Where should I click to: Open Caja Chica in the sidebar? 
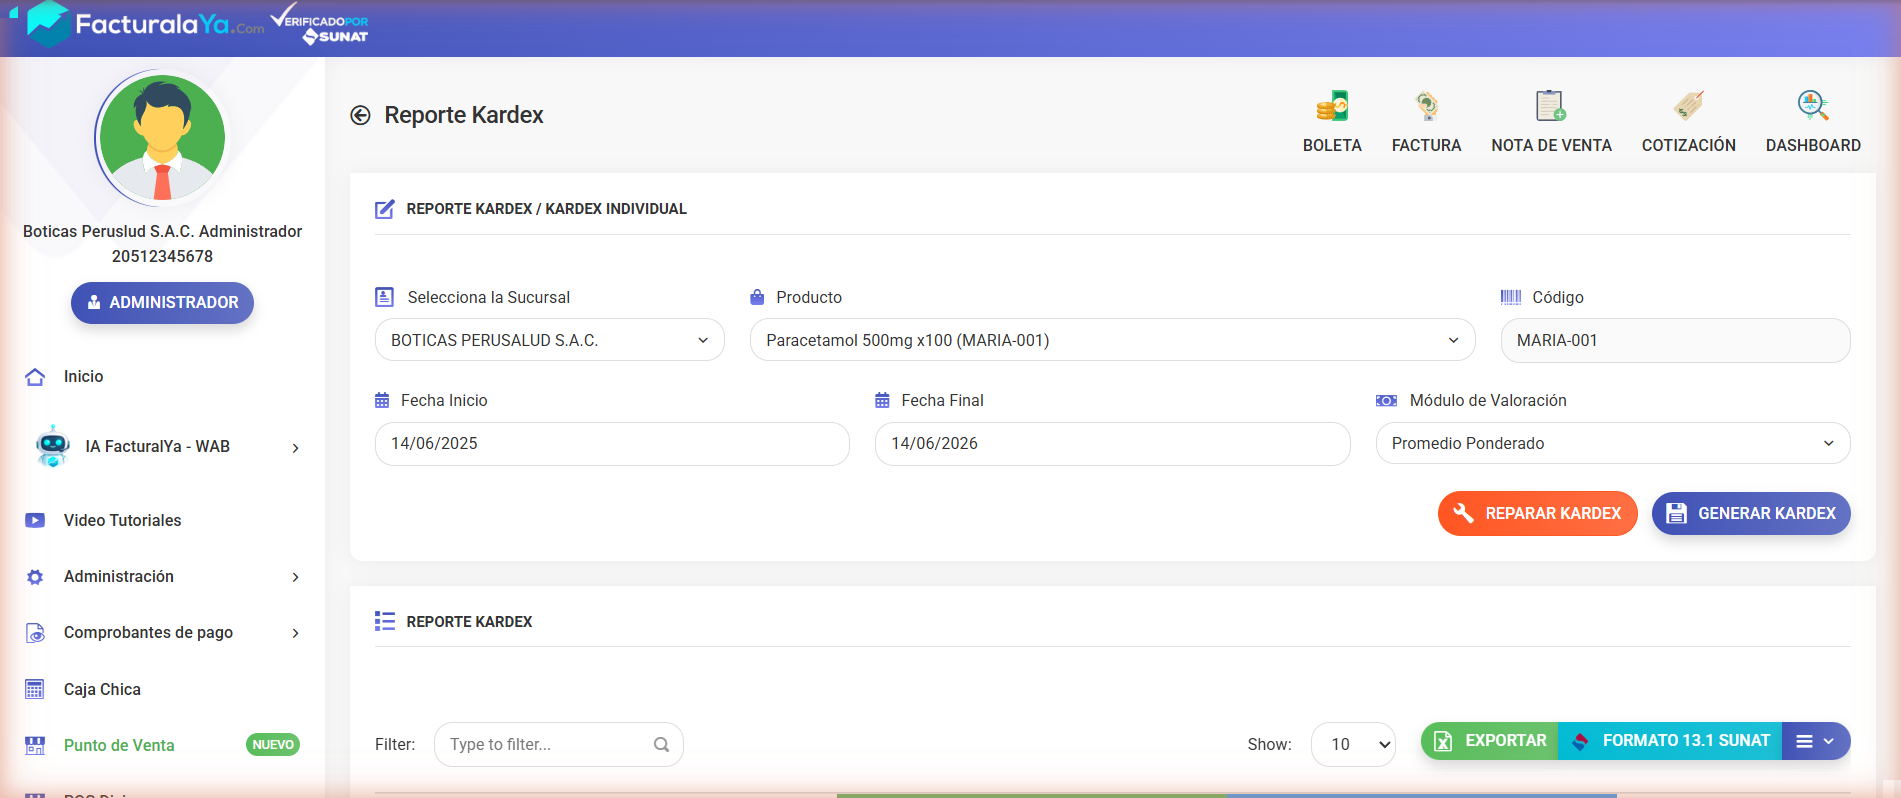pos(102,689)
